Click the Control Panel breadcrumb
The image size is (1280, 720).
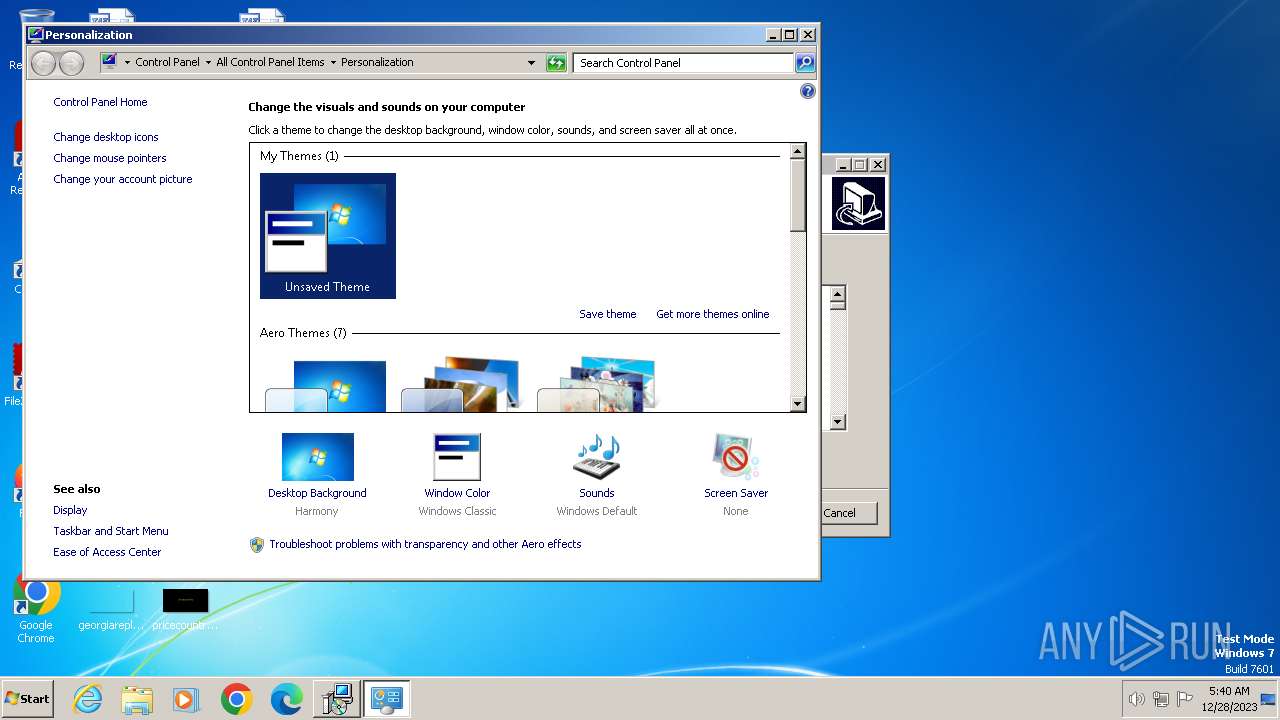[167, 62]
